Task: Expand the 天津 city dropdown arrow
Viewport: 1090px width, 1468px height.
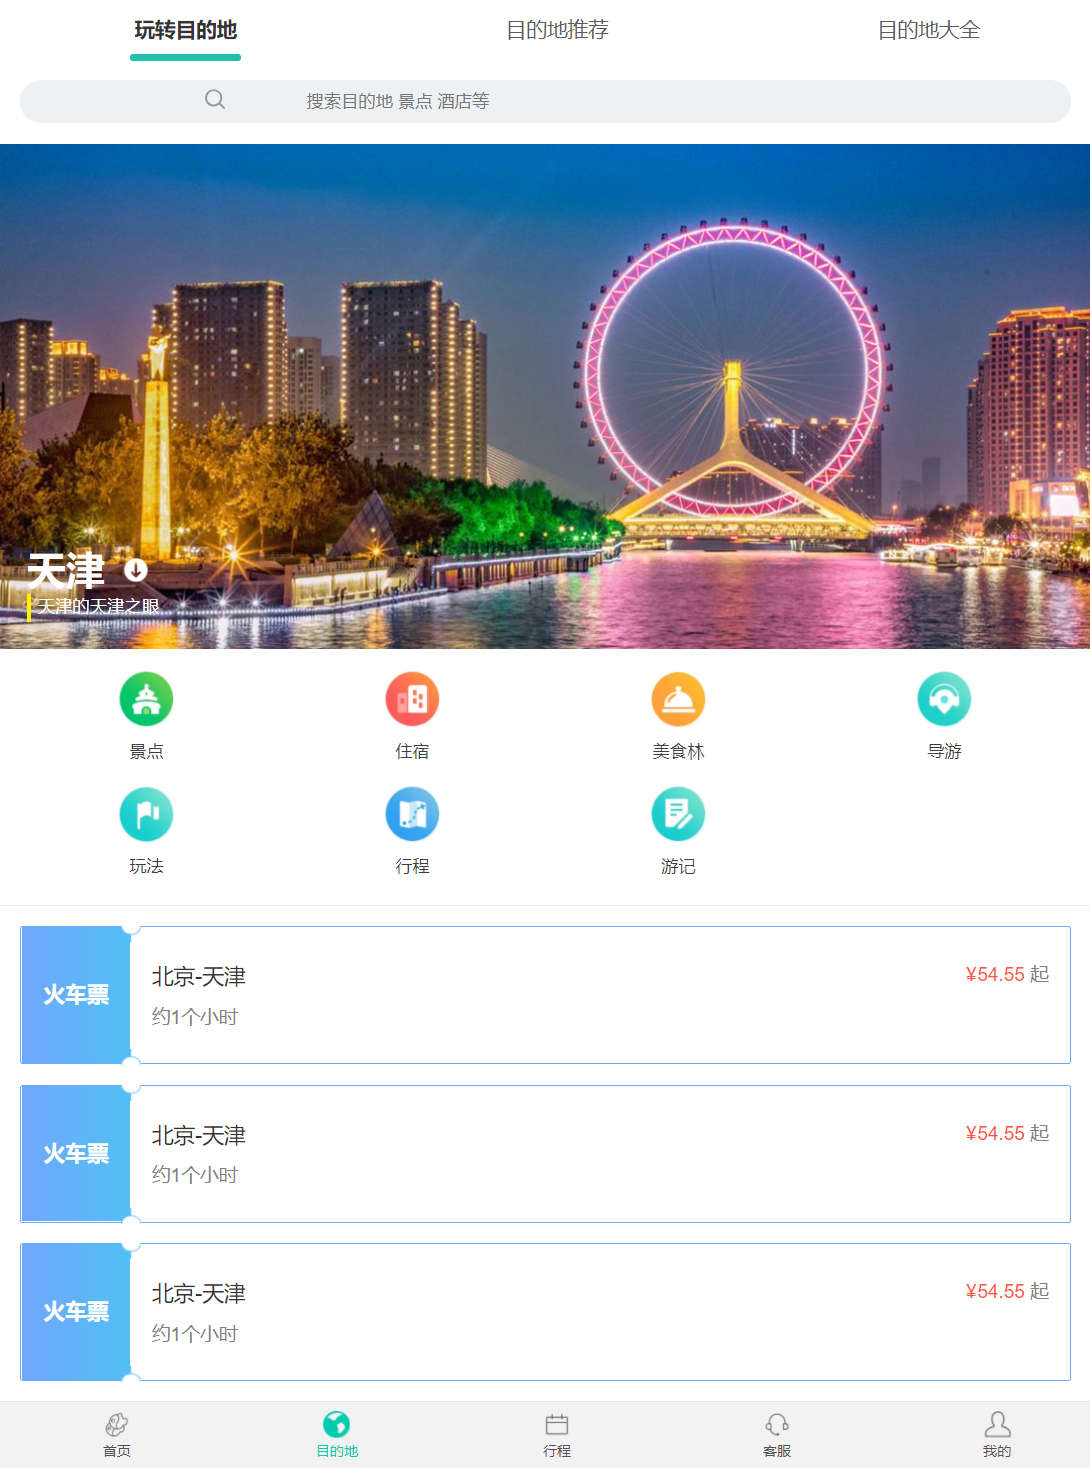Action: [136, 570]
